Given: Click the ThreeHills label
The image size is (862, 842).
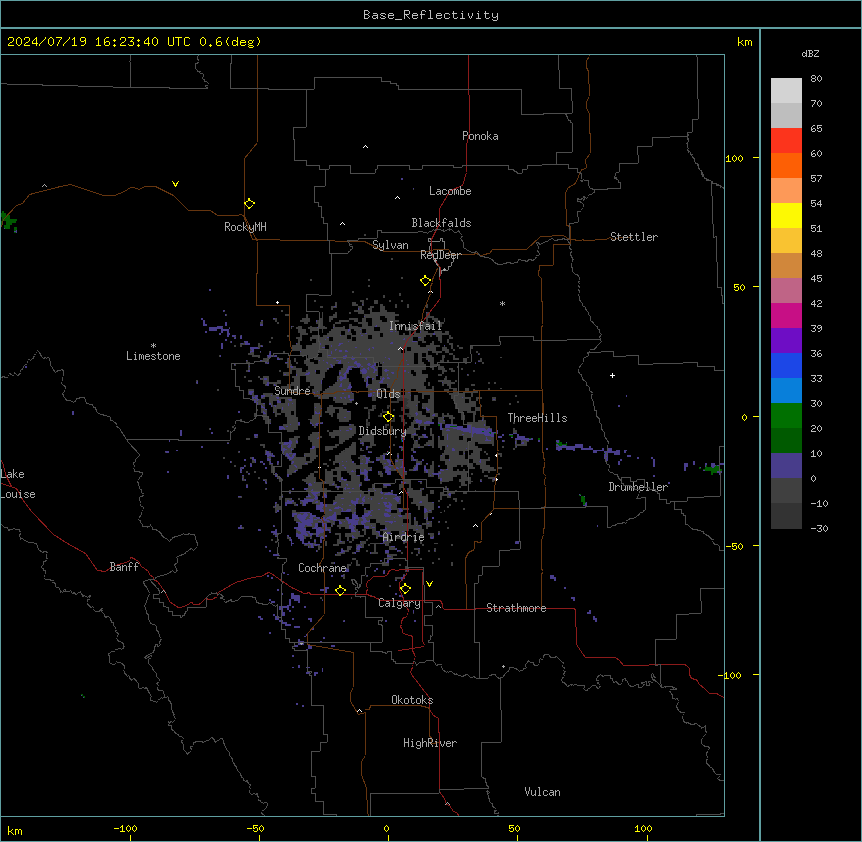Looking at the screenshot, I should tap(537, 418).
